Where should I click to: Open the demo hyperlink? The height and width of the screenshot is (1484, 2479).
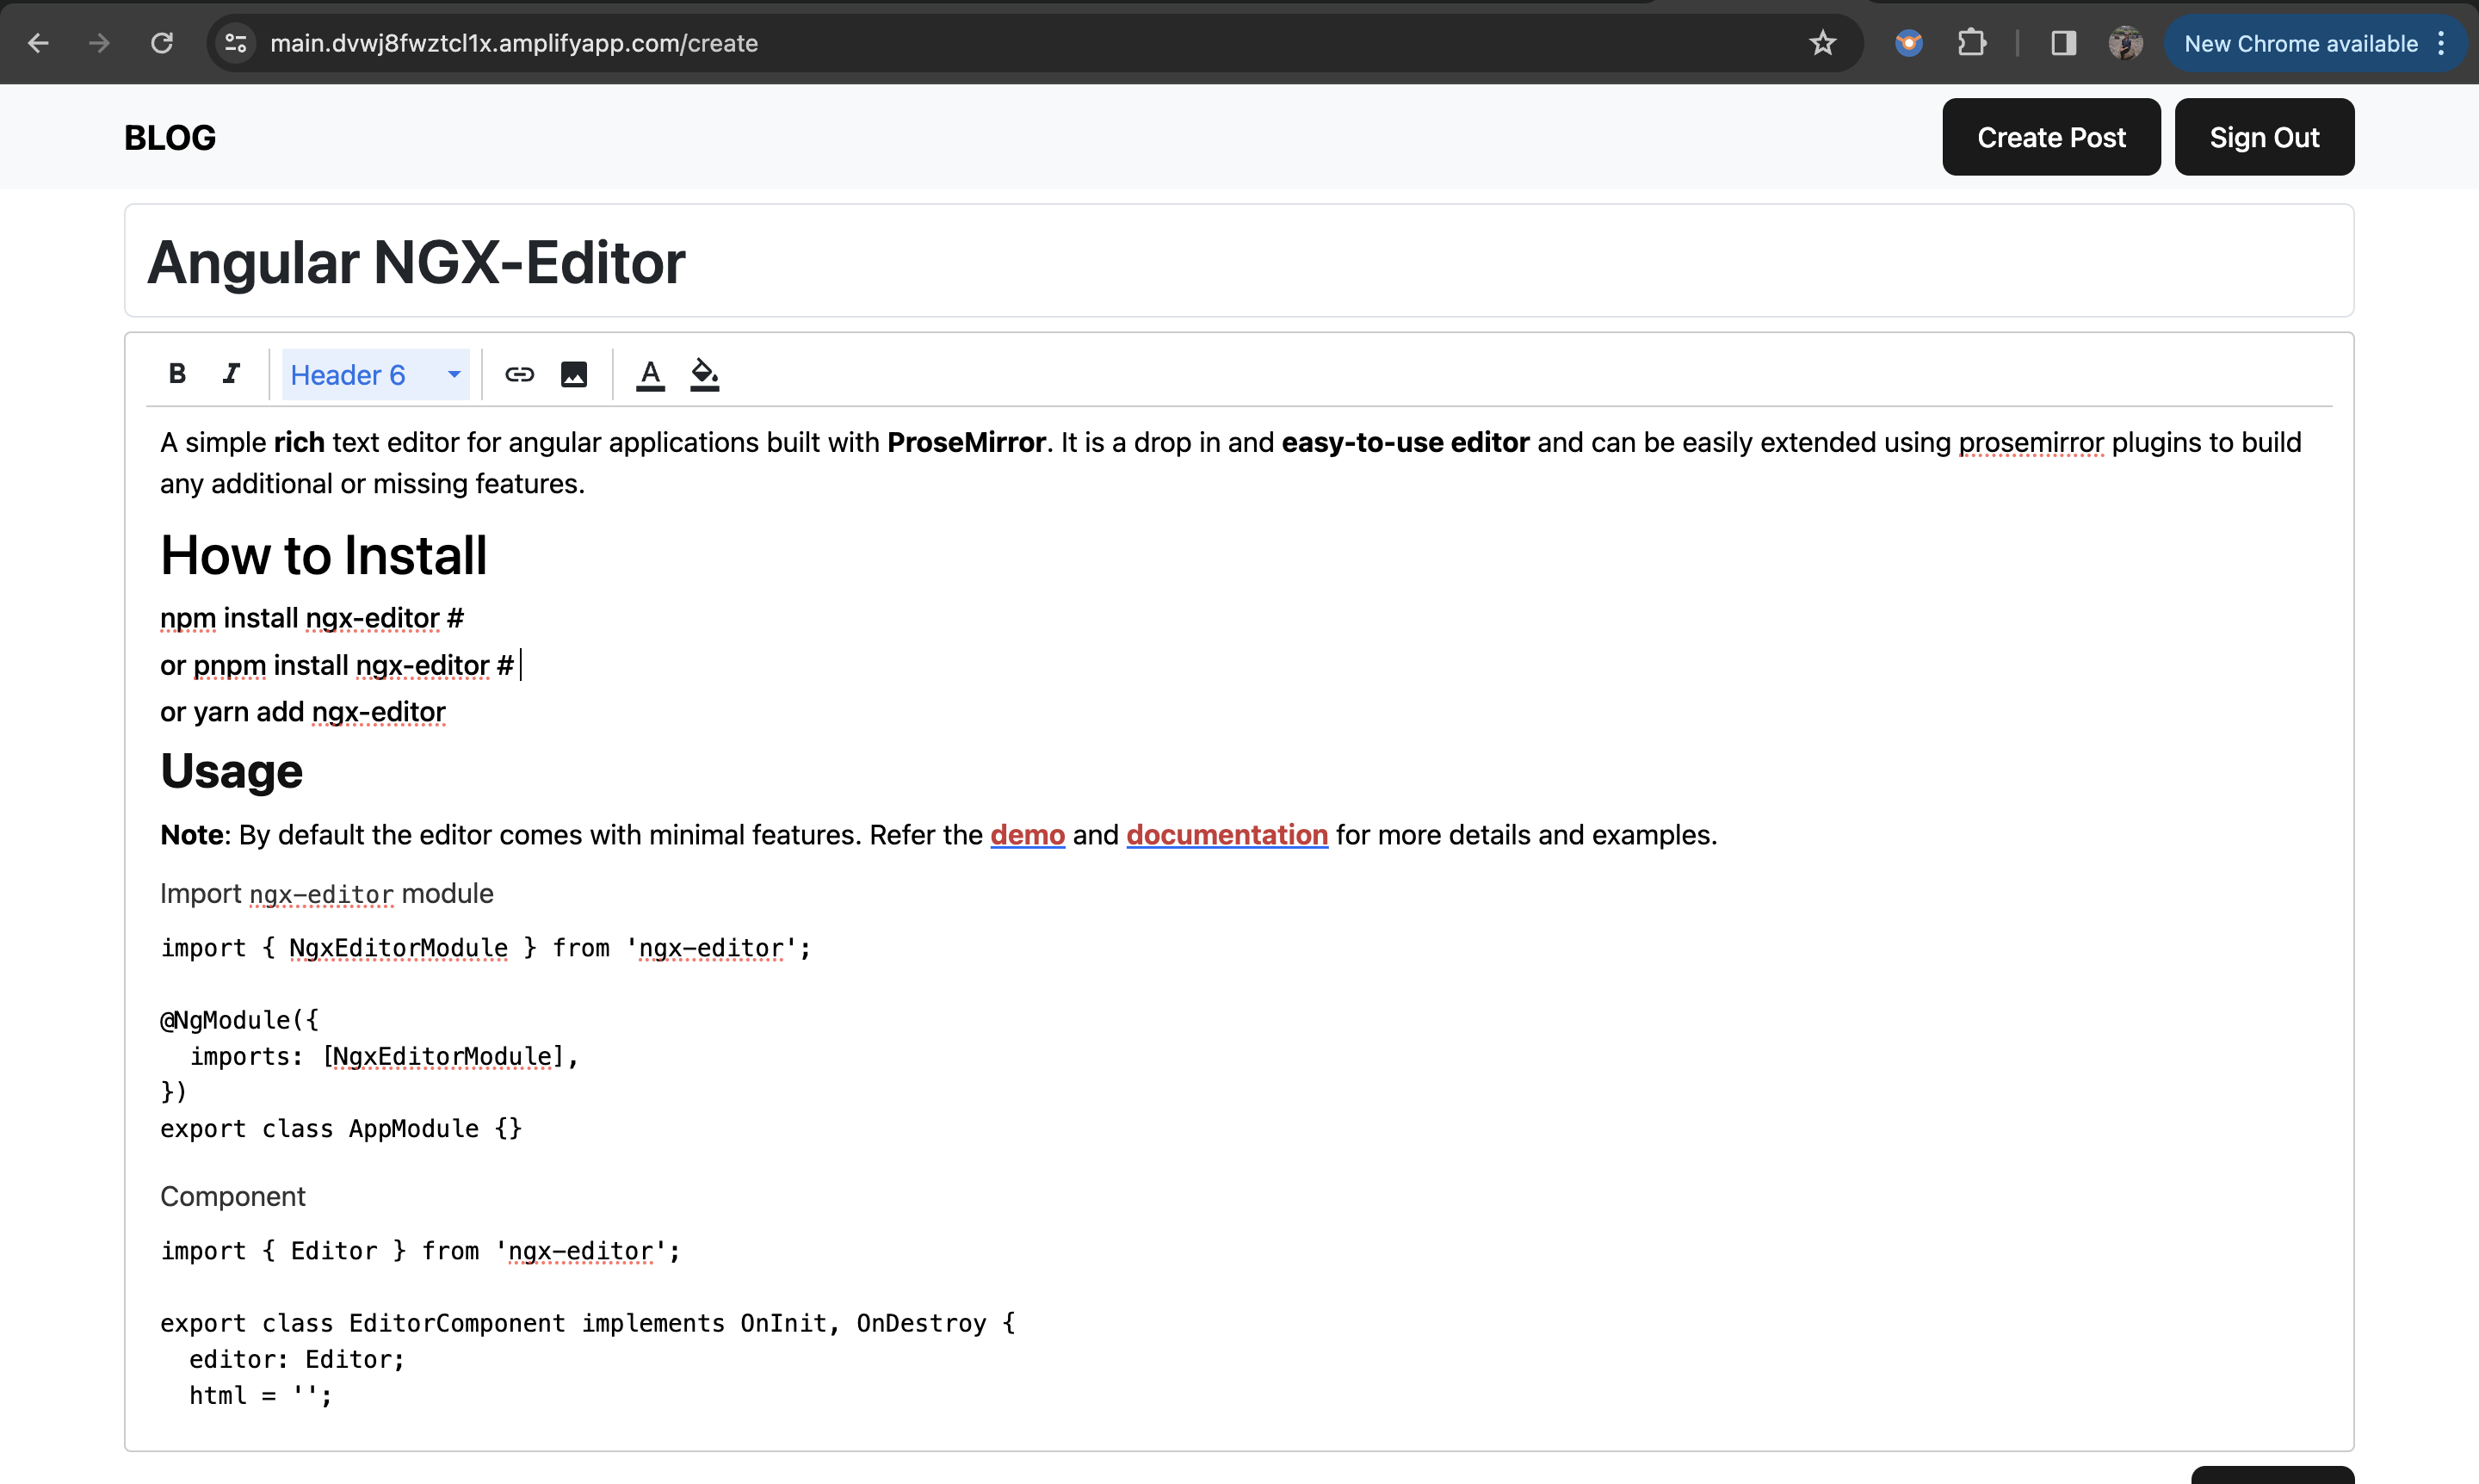[x=1027, y=835]
